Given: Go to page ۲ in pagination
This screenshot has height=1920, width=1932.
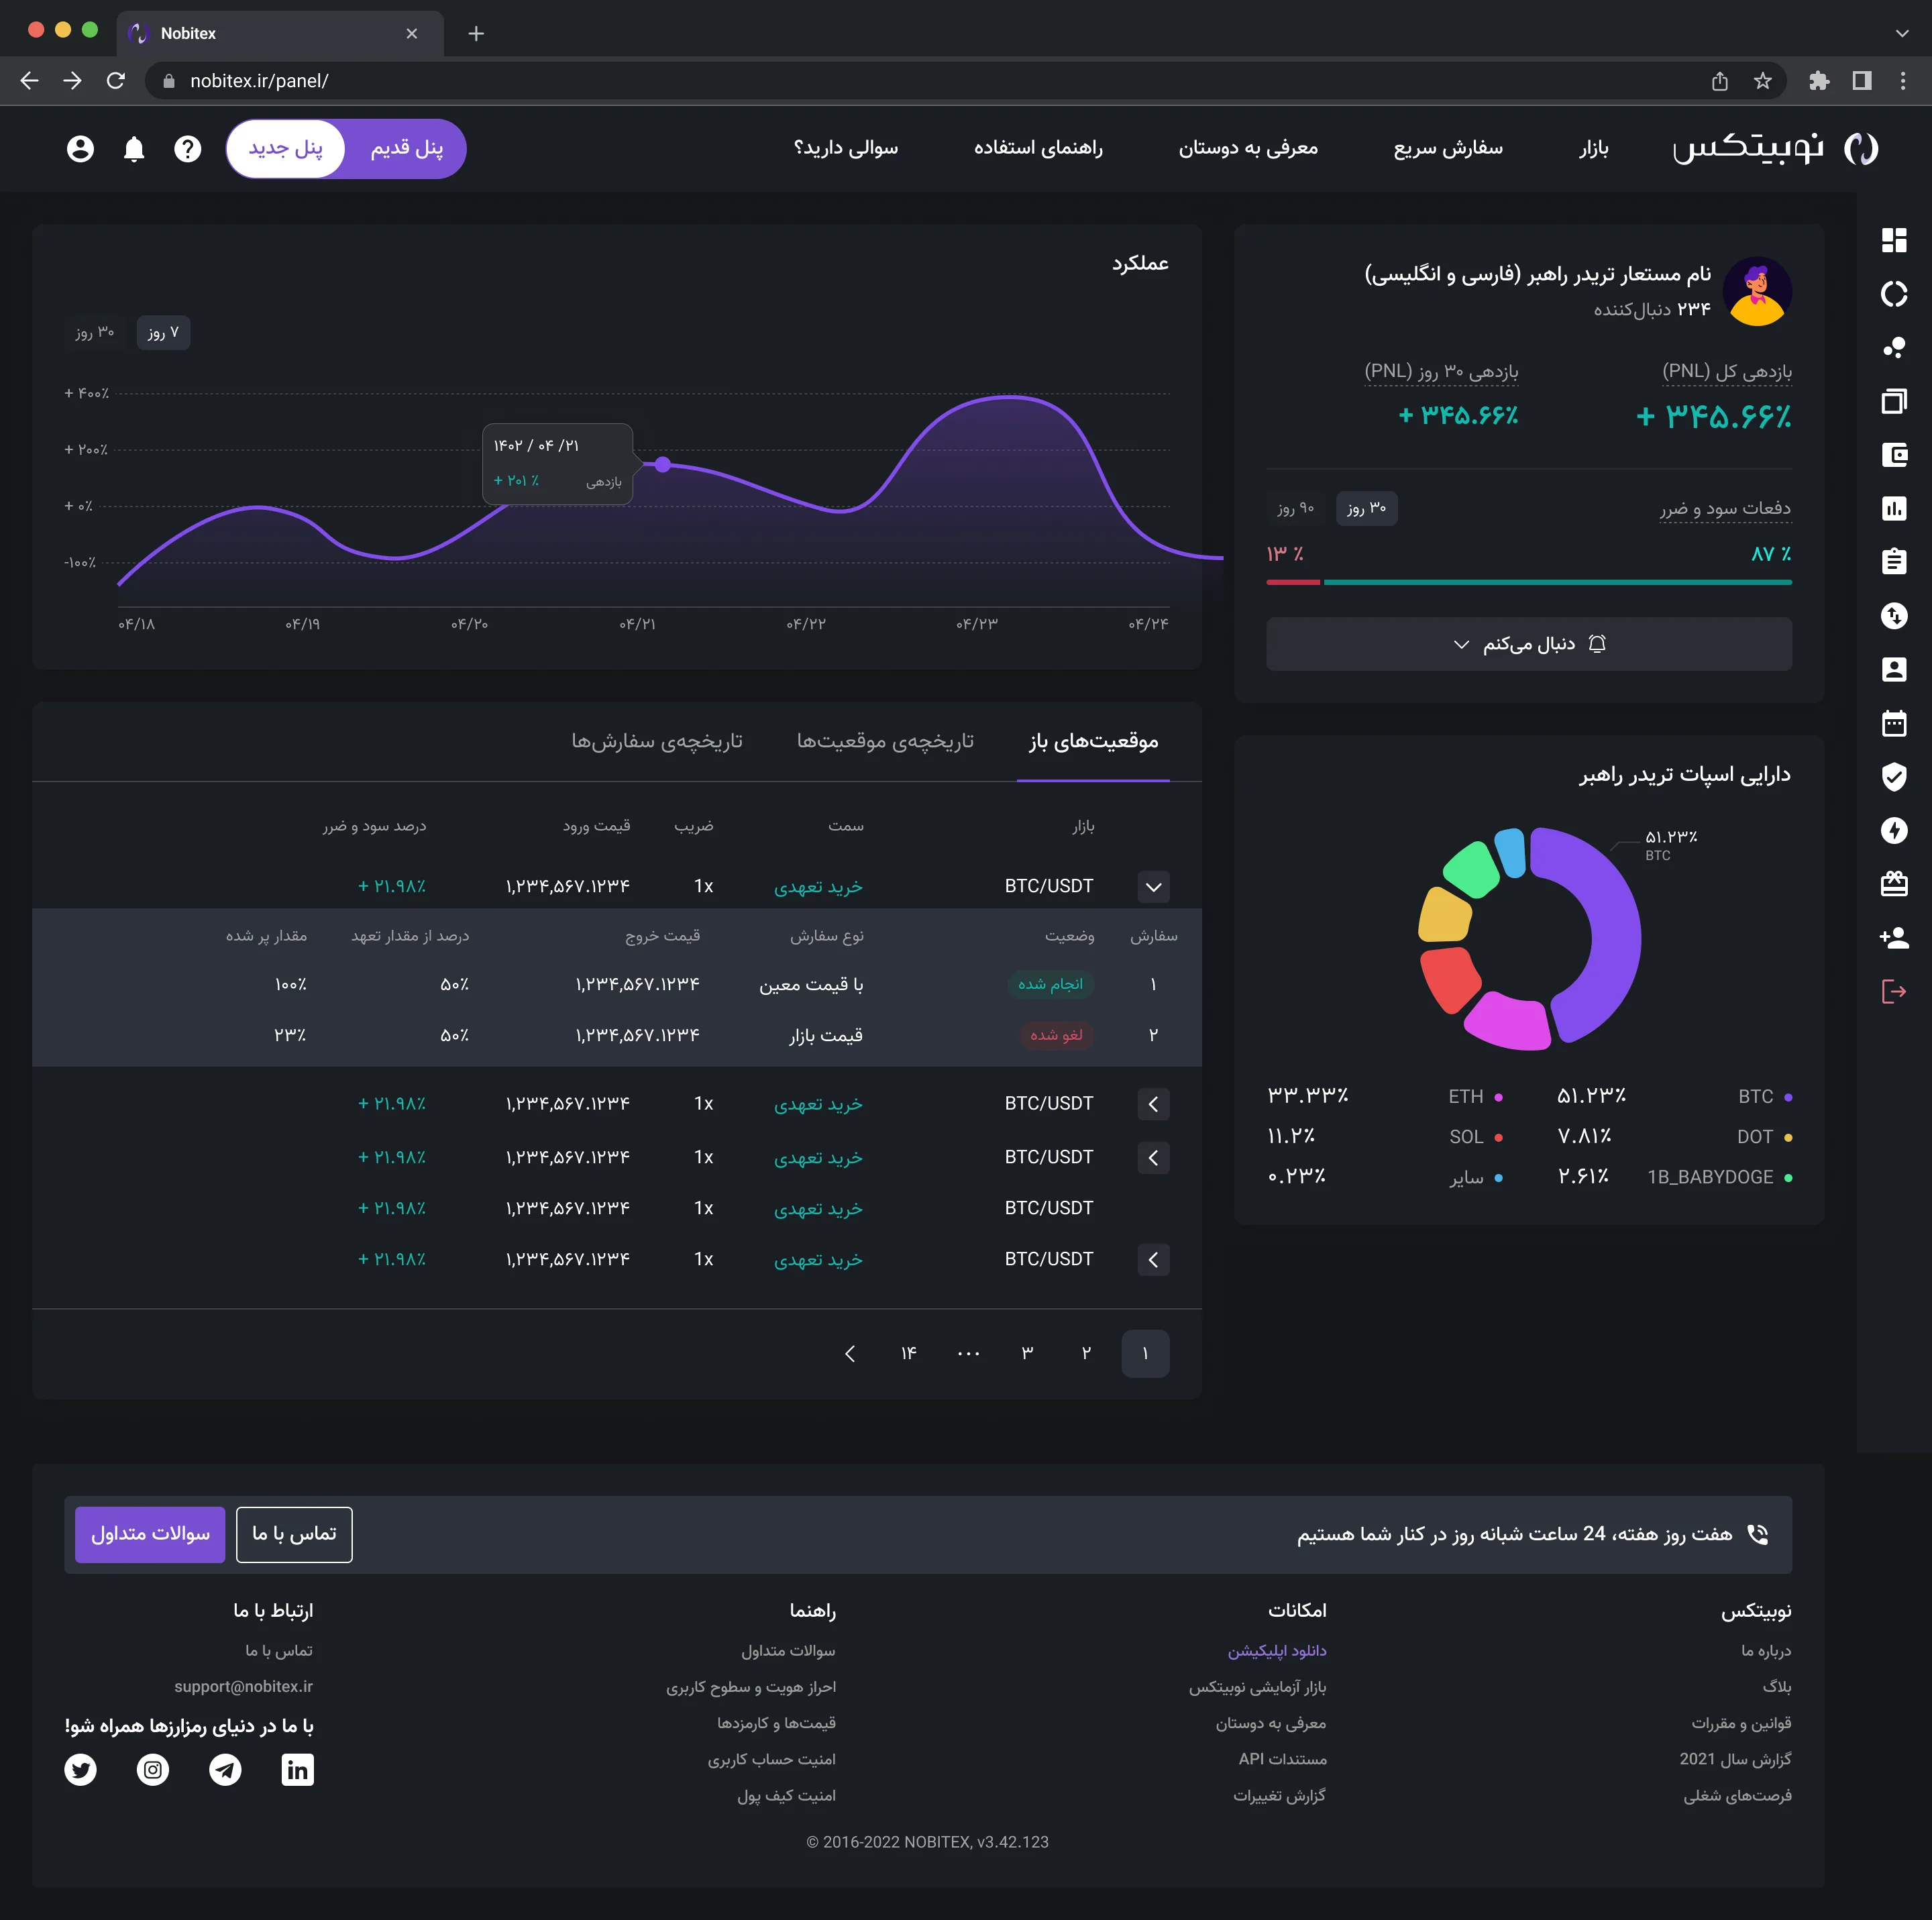Looking at the screenshot, I should coord(1086,1353).
